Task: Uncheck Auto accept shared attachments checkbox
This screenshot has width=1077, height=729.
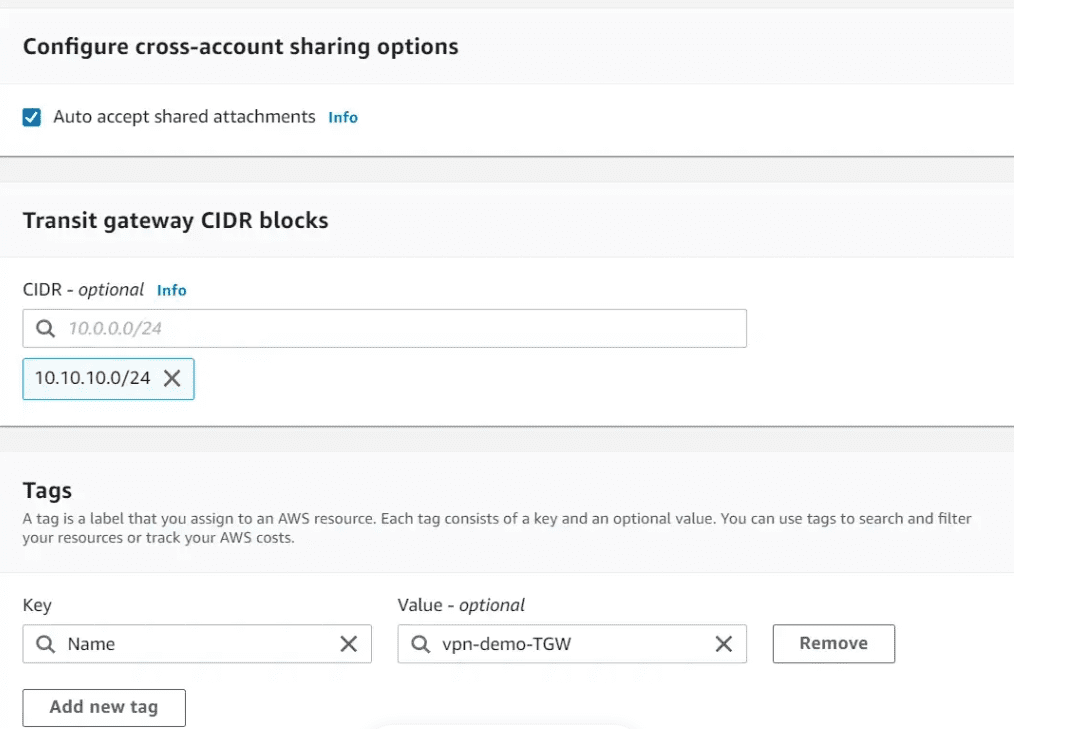Action: [x=32, y=117]
